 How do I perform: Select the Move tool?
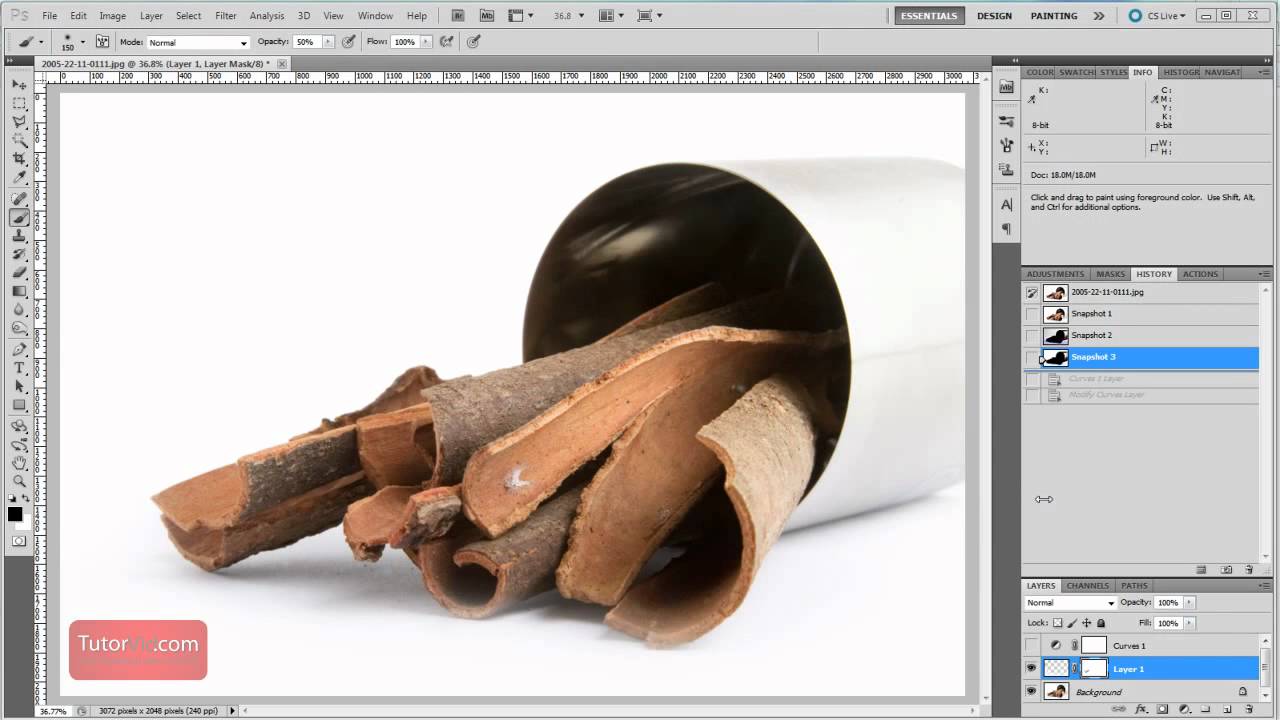(19, 84)
